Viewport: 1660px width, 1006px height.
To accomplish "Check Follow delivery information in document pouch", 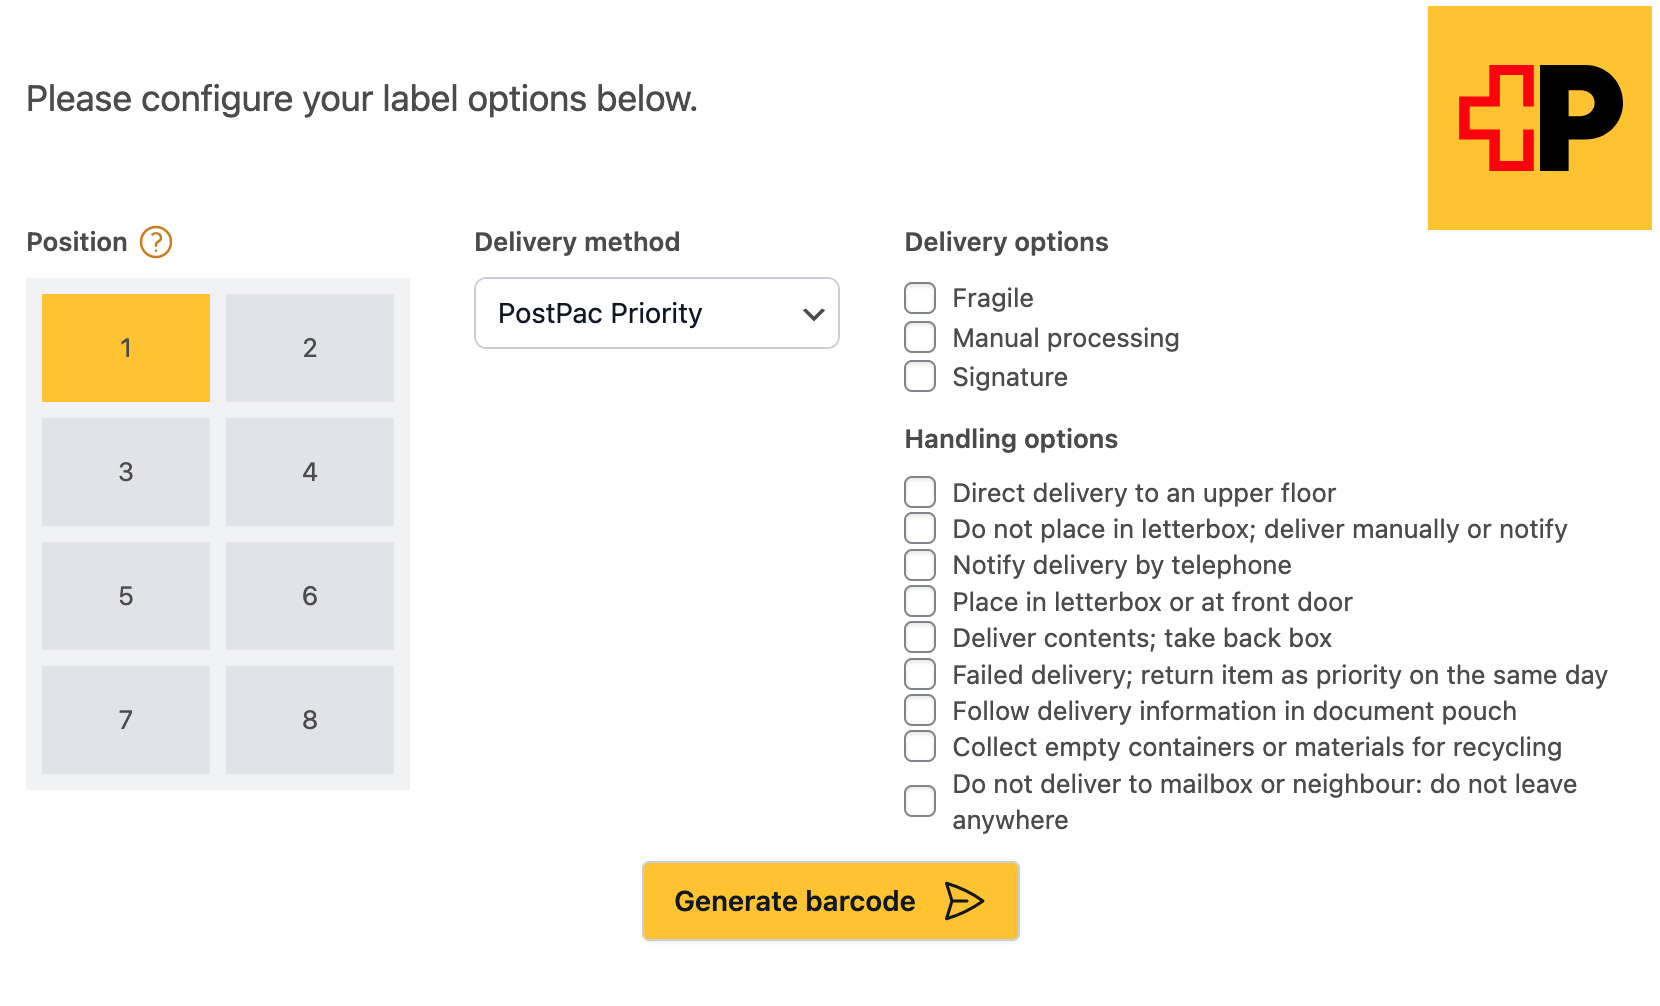I will [x=920, y=710].
